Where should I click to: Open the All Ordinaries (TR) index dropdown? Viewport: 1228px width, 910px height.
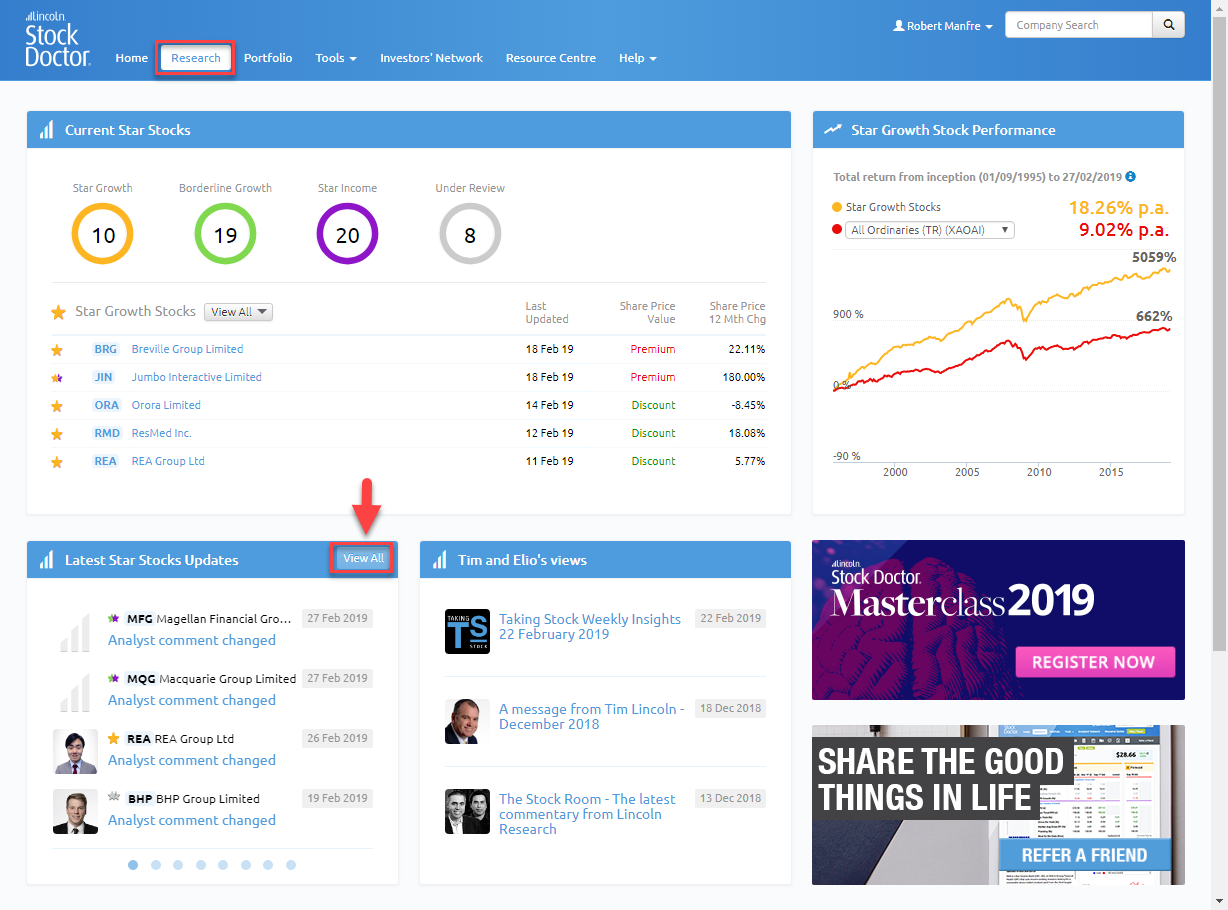tap(930, 230)
